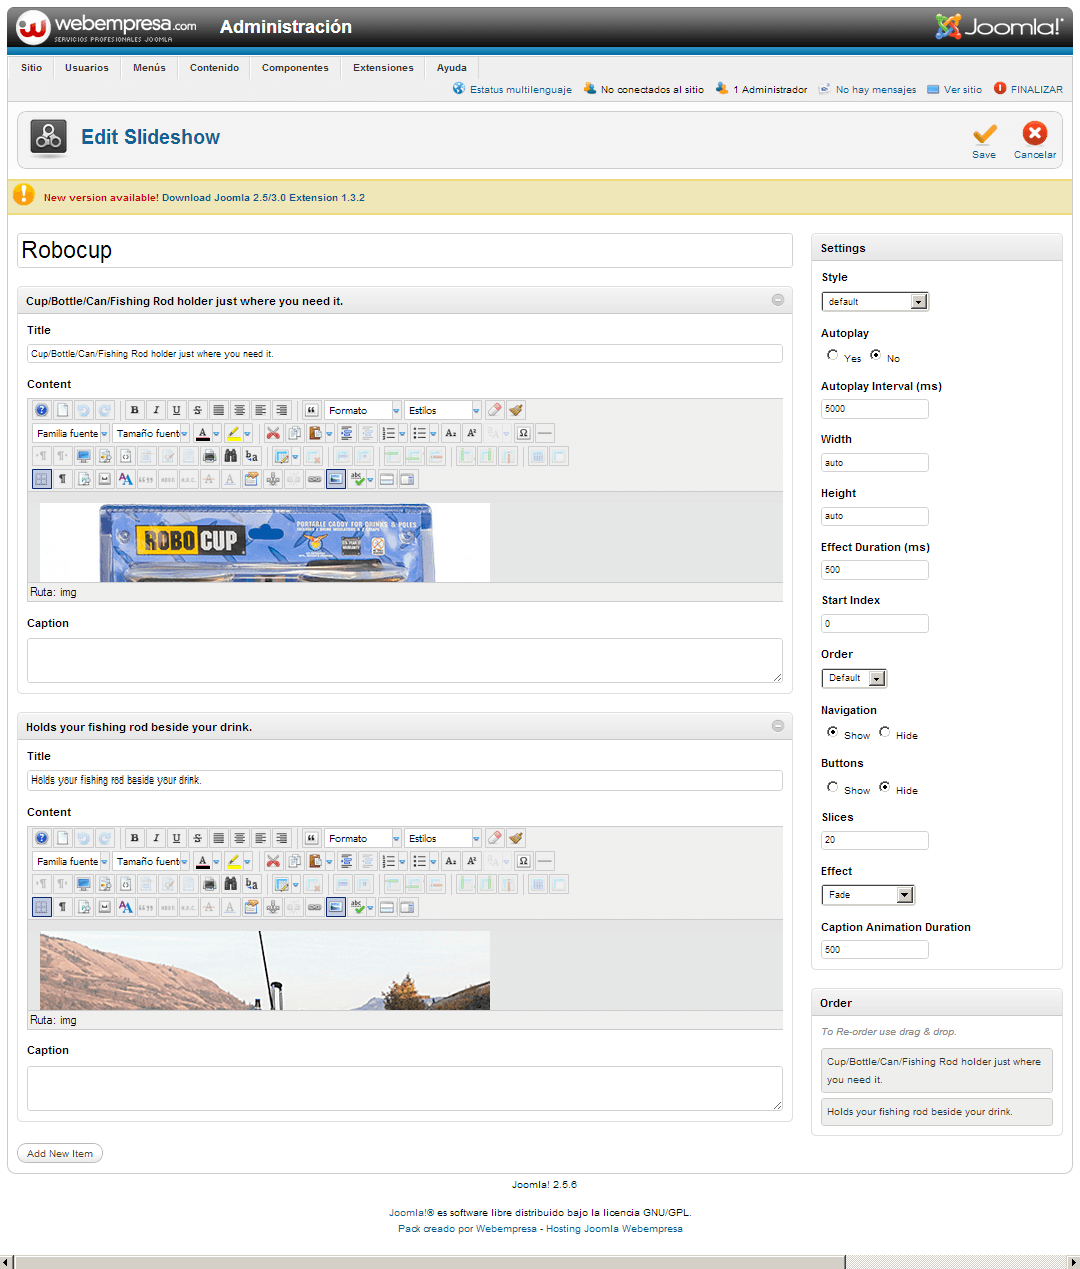
Task: Set Autoplay to Yes
Action: click(x=833, y=355)
